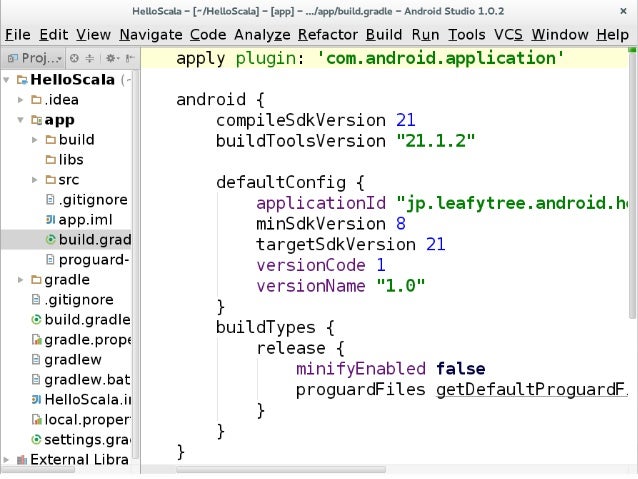
Task: Open the VCS menu
Action: click(x=509, y=35)
